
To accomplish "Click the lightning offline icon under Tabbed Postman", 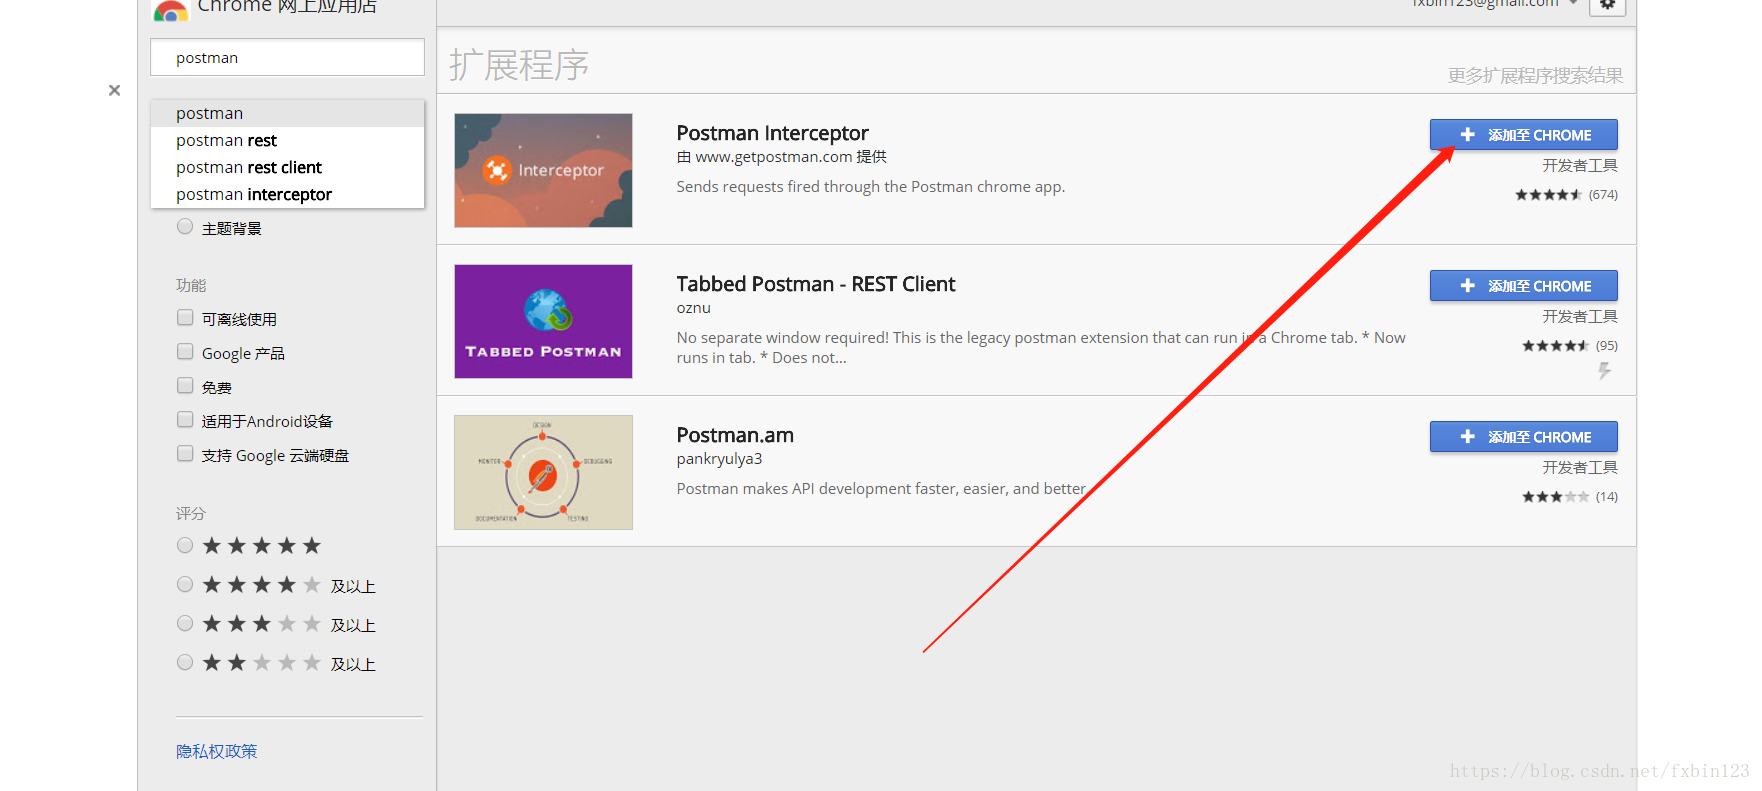I will (x=1604, y=371).
